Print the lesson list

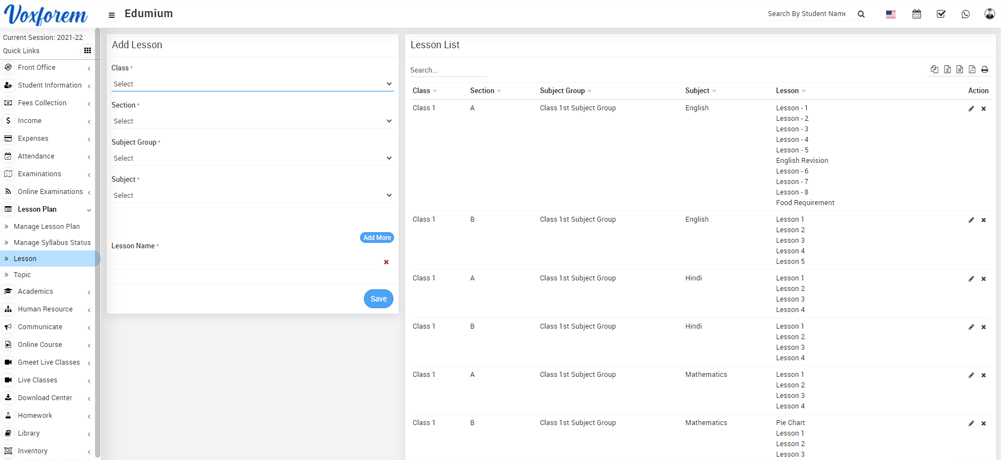click(984, 70)
